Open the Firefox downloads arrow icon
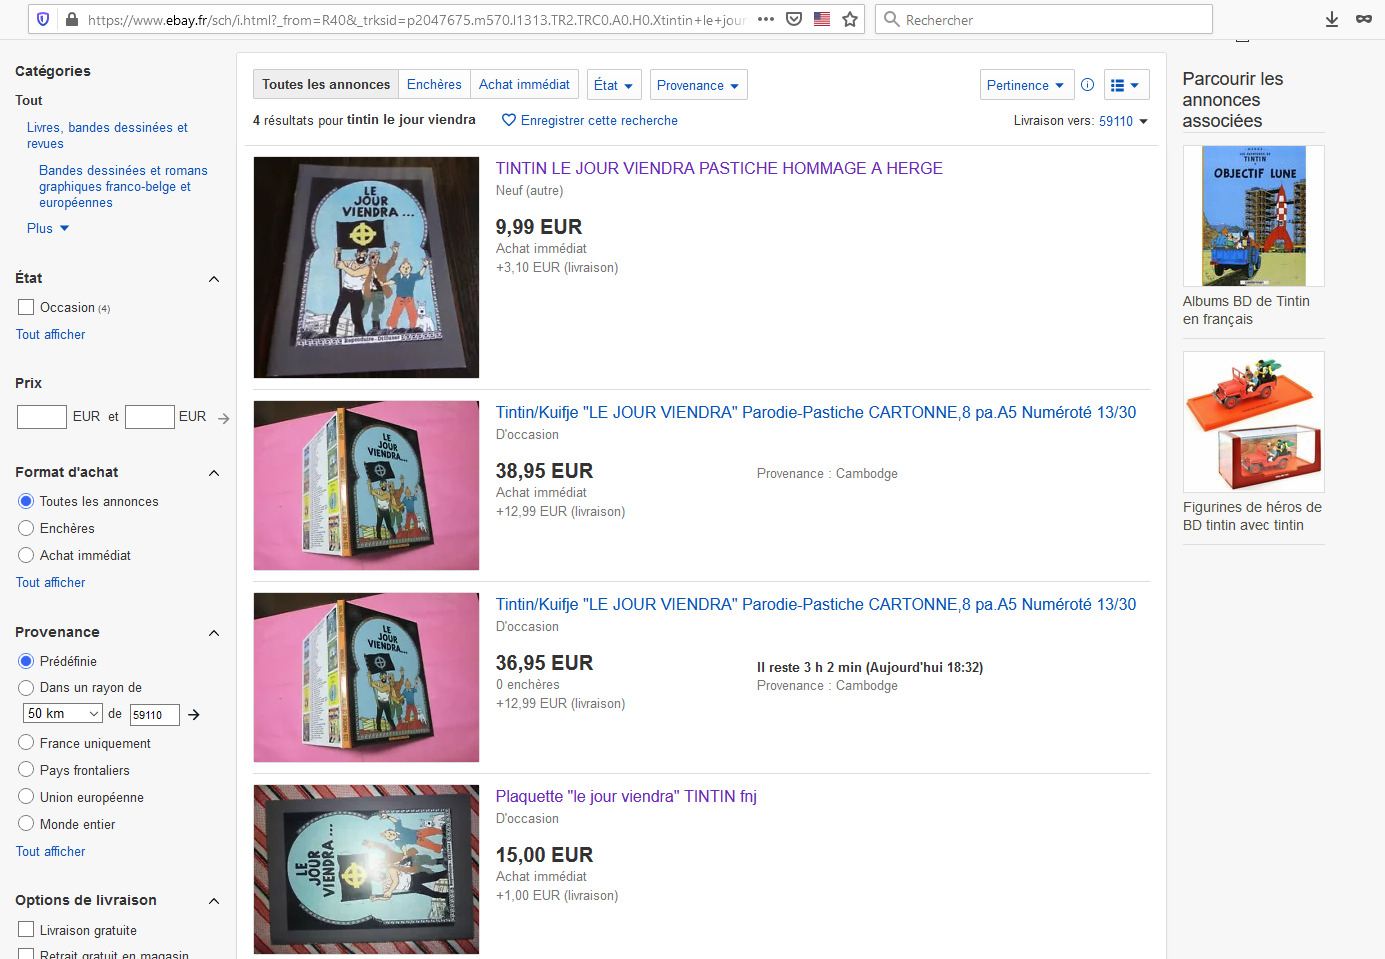Screen dimensions: 1385x959 (x=1332, y=19)
